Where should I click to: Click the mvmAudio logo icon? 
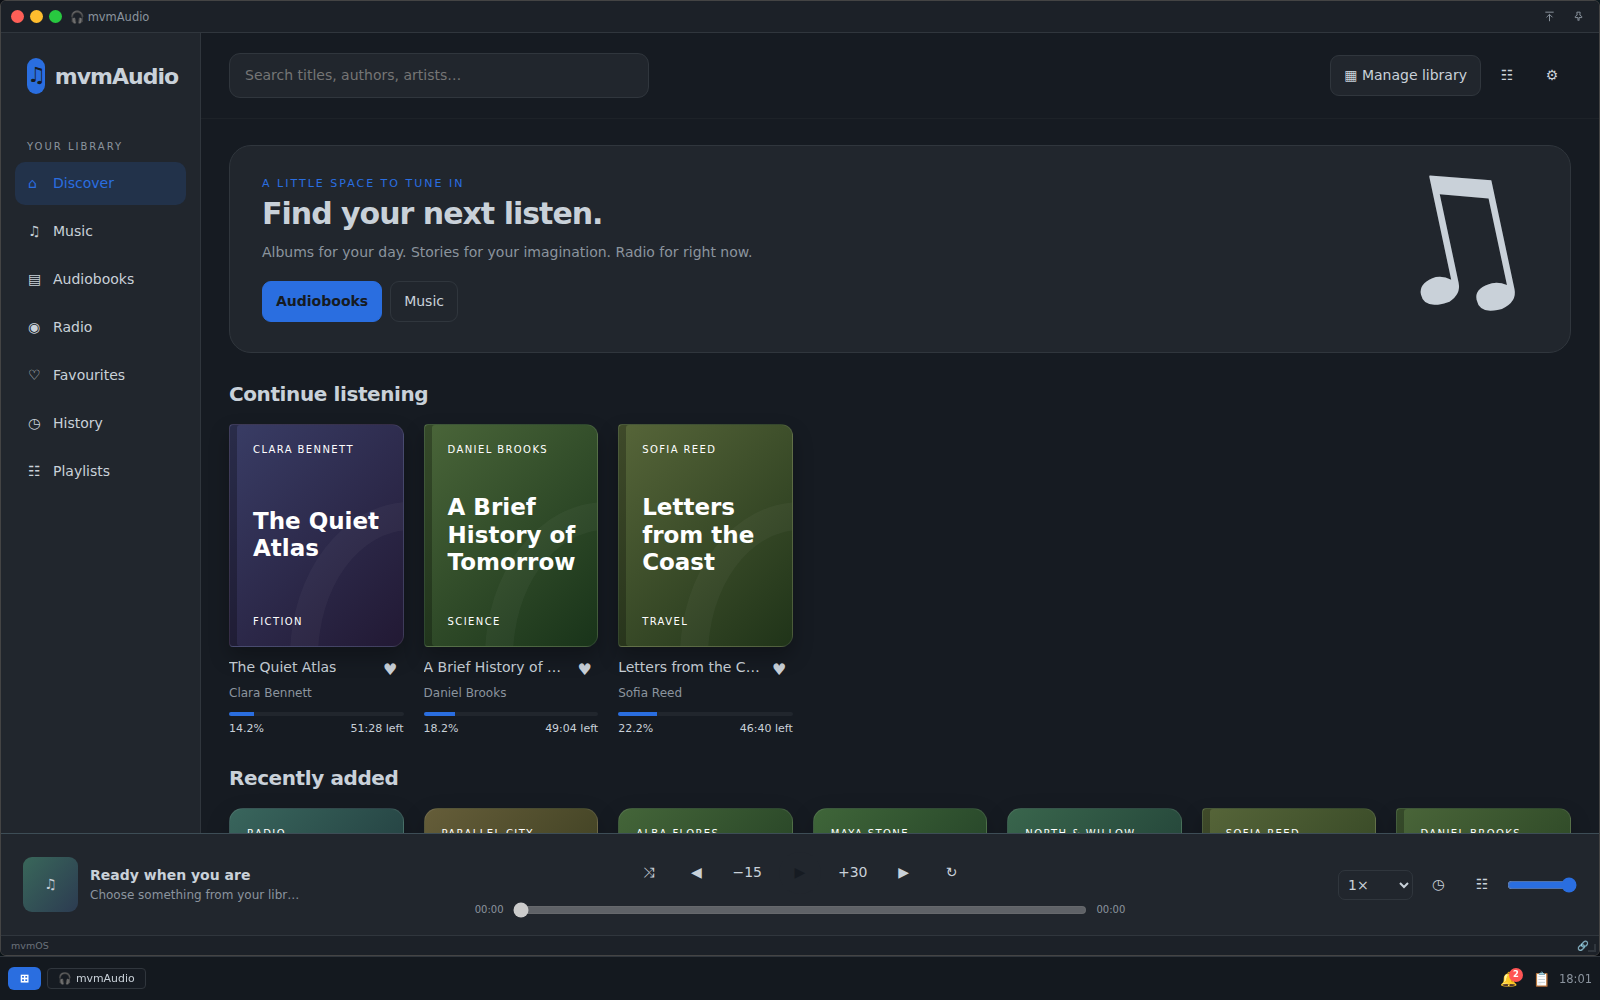pyautogui.click(x=36, y=76)
